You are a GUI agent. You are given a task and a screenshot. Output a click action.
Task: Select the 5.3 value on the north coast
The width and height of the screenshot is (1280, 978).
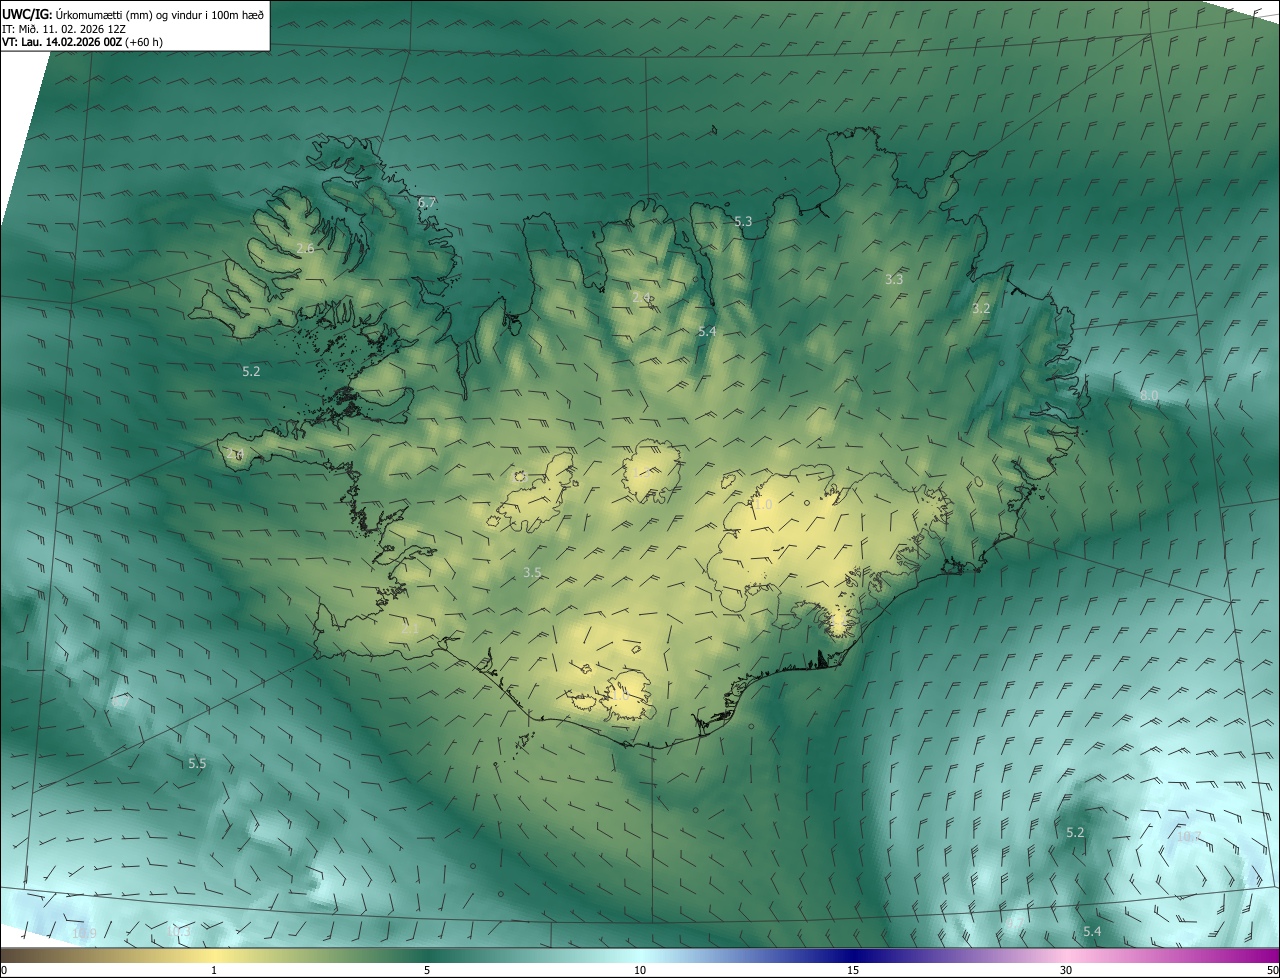click(x=743, y=221)
